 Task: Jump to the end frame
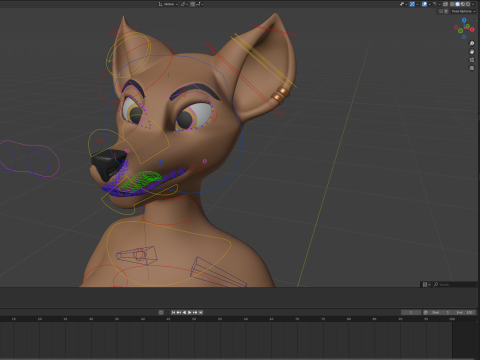[x=201, y=312]
